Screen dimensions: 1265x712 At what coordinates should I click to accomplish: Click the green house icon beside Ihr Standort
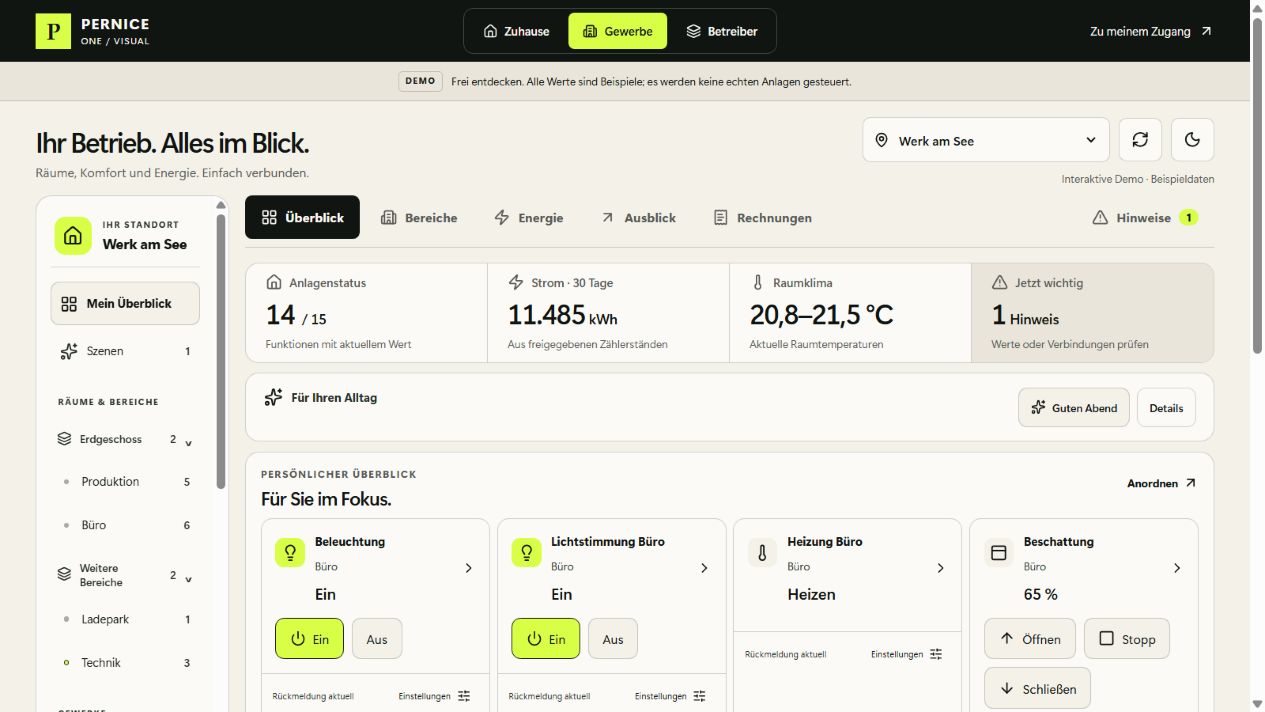pos(72,236)
